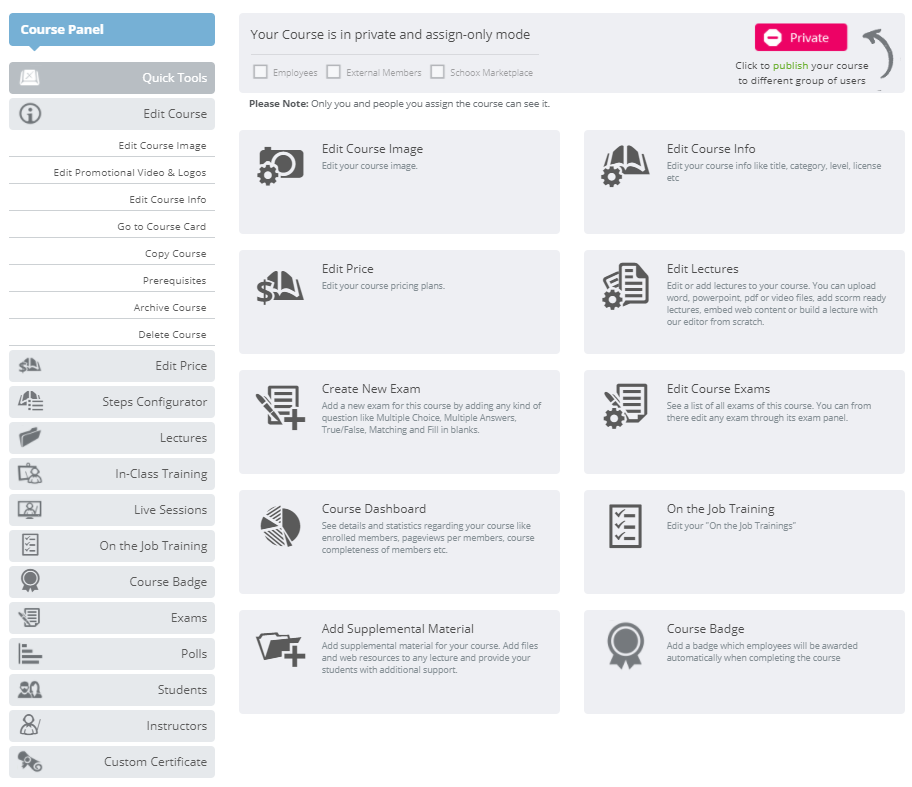Viewport: 912px width, 787px height.
Task: Click the Create New Exam card title
Action: point(370,389)
